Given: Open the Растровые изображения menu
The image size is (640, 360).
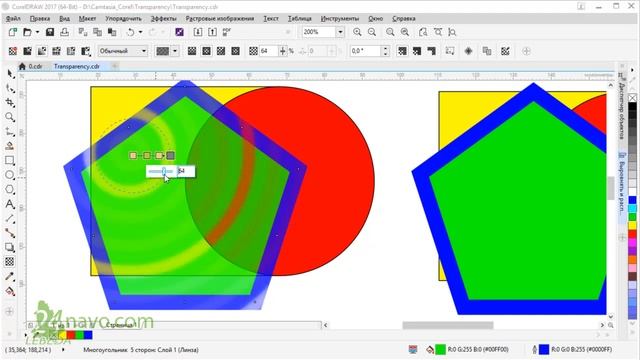Looking at the screenshot, I should pos(220,18).
